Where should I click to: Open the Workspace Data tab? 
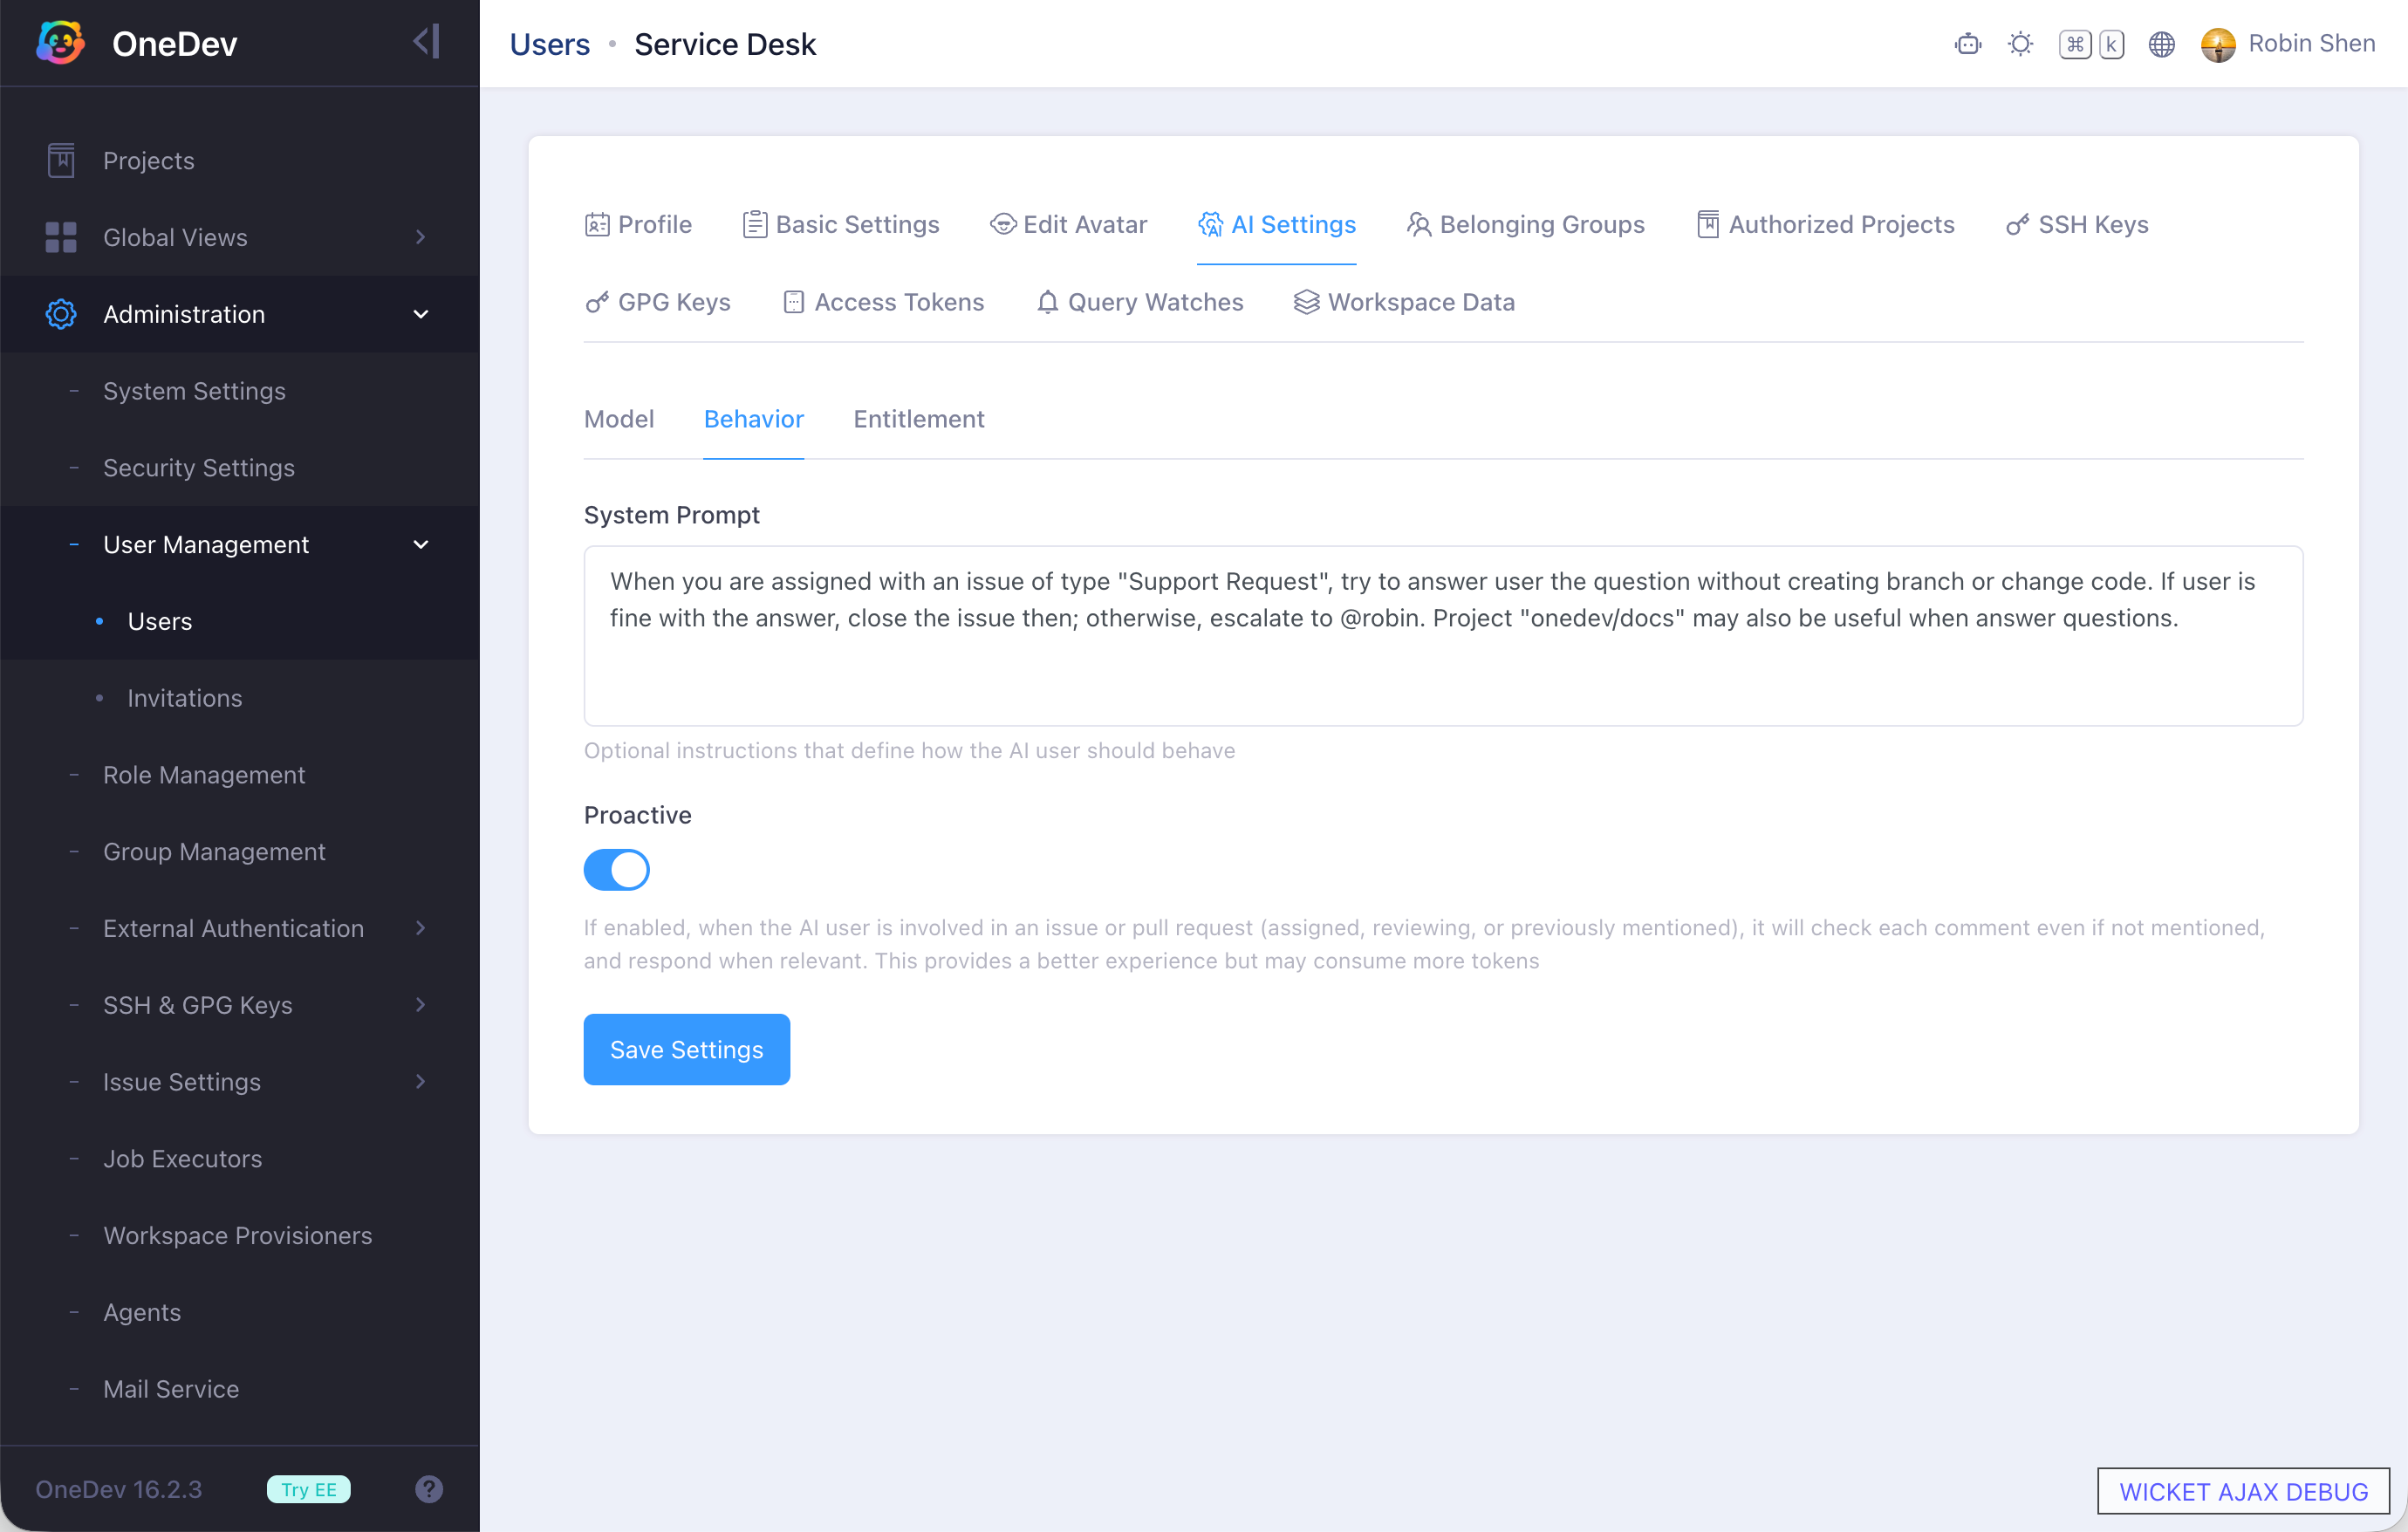[x=1404, y=302]
